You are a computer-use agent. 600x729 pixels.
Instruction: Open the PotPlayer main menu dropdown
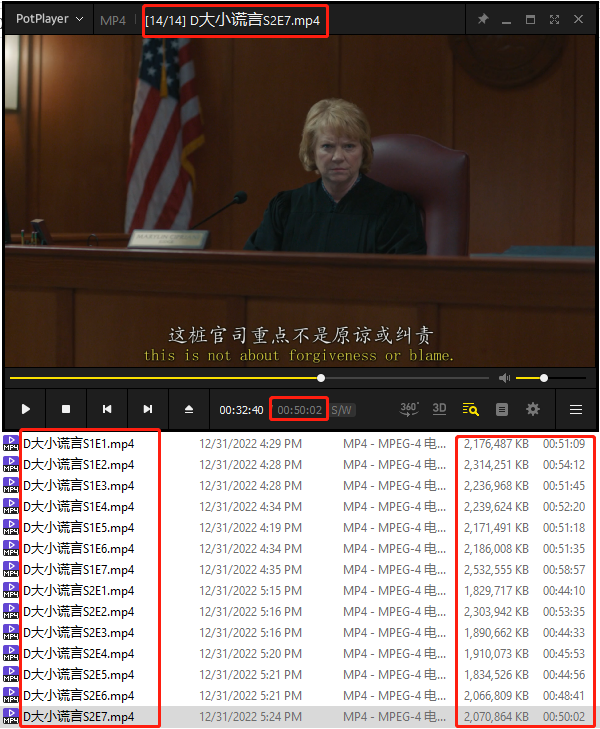click(49, 19)
